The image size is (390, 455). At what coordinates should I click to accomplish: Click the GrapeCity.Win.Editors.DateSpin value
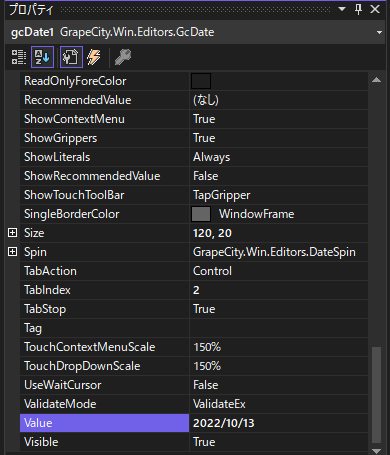click(x=274, y=252)
